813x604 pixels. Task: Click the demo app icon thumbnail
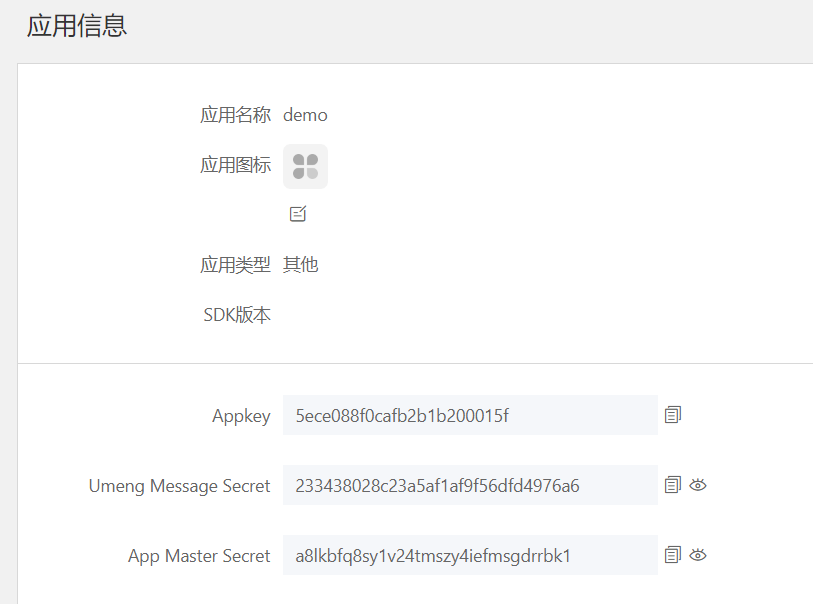(x=305, y=166)
